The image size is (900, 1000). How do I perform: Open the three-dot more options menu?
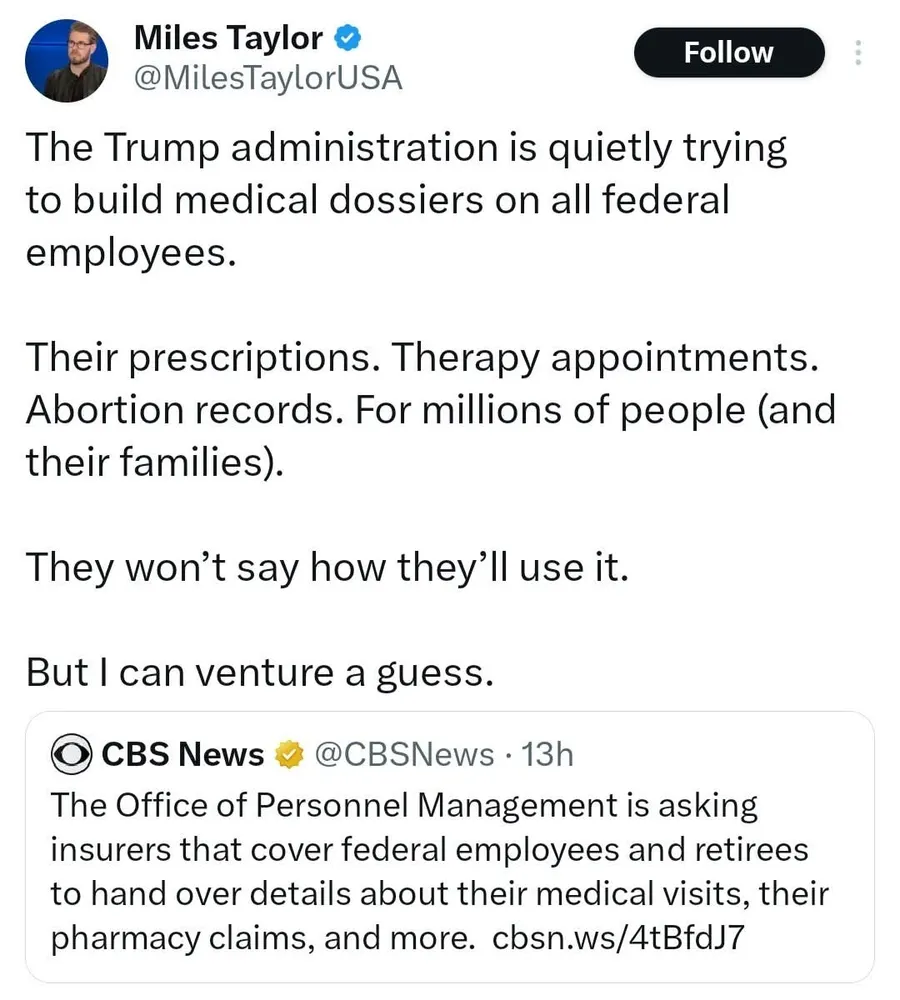click(857, 53)
